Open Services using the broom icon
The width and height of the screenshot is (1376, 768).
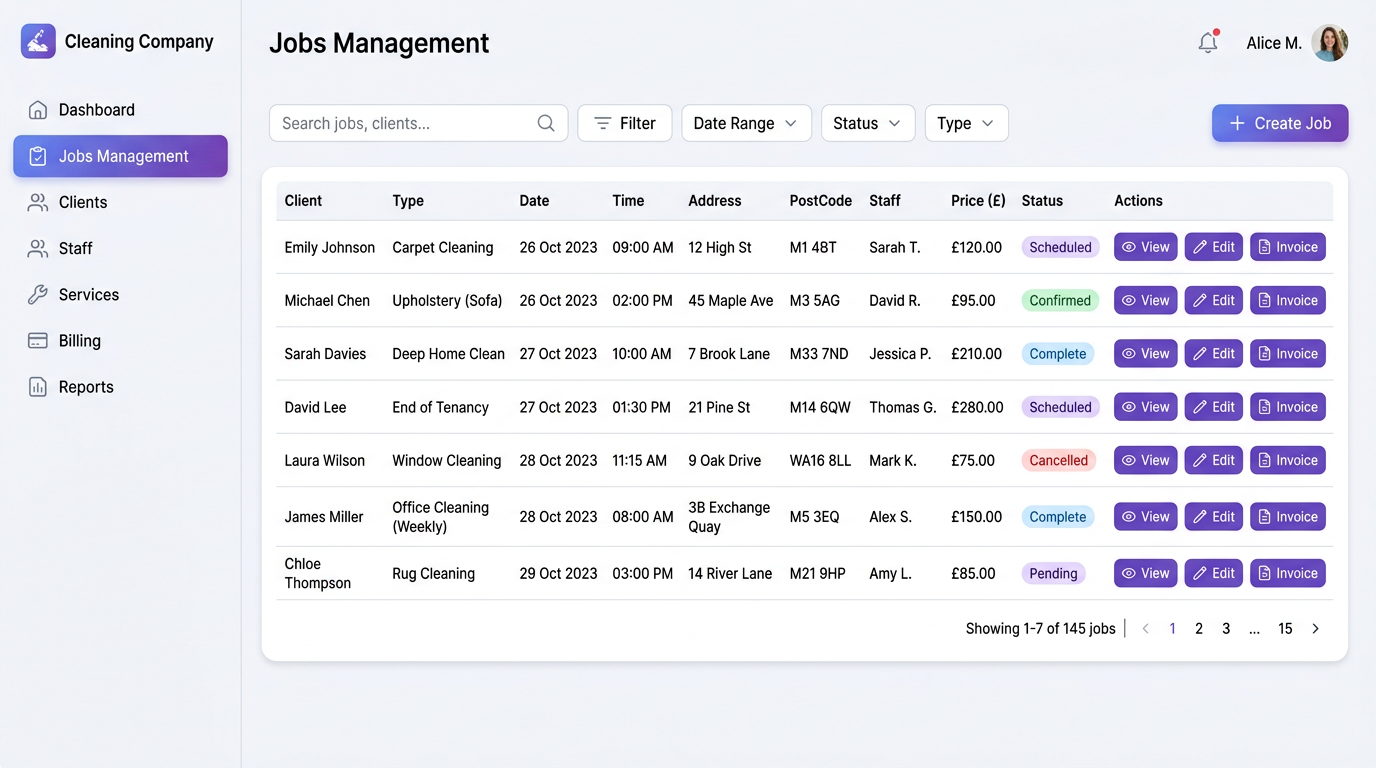38,294
